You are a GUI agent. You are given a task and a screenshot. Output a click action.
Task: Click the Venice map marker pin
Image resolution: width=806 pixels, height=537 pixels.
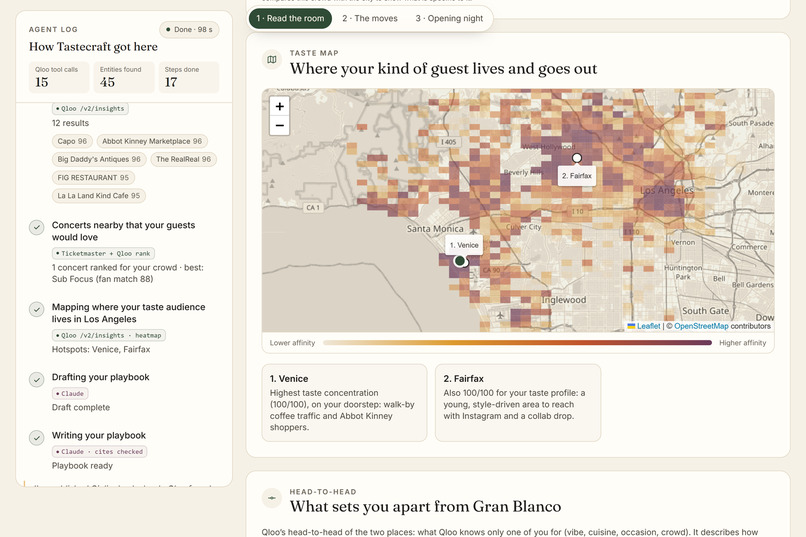click(x=460, y=261)
